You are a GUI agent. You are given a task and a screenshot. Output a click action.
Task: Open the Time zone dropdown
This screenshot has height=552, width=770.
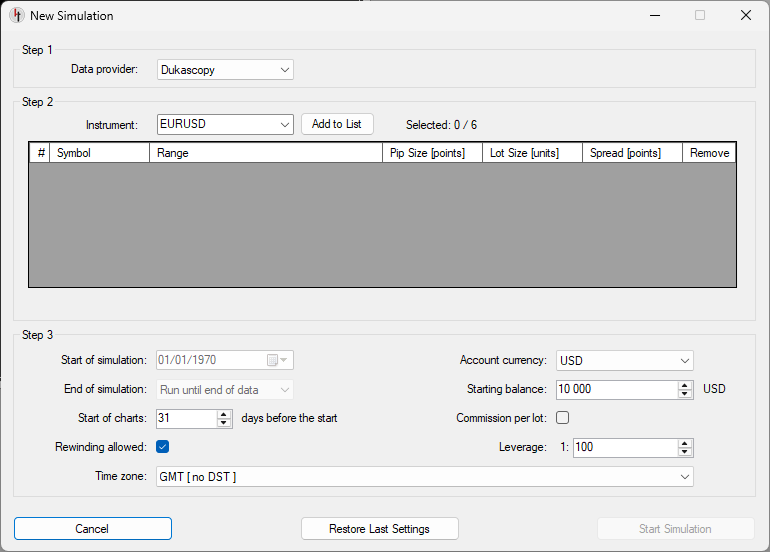(425, 477)
